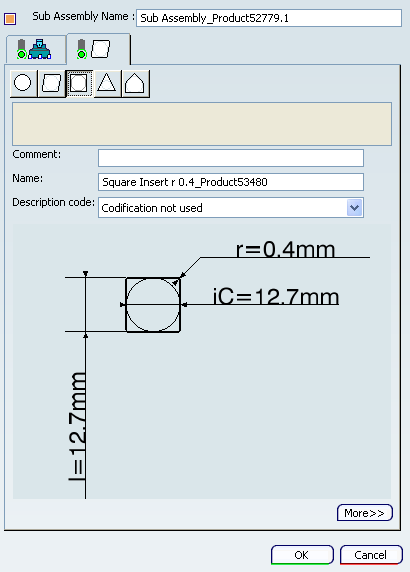Screen dimensions: 410x572
Task: Select the square insert shape icon
Action: tap(80, 84)
